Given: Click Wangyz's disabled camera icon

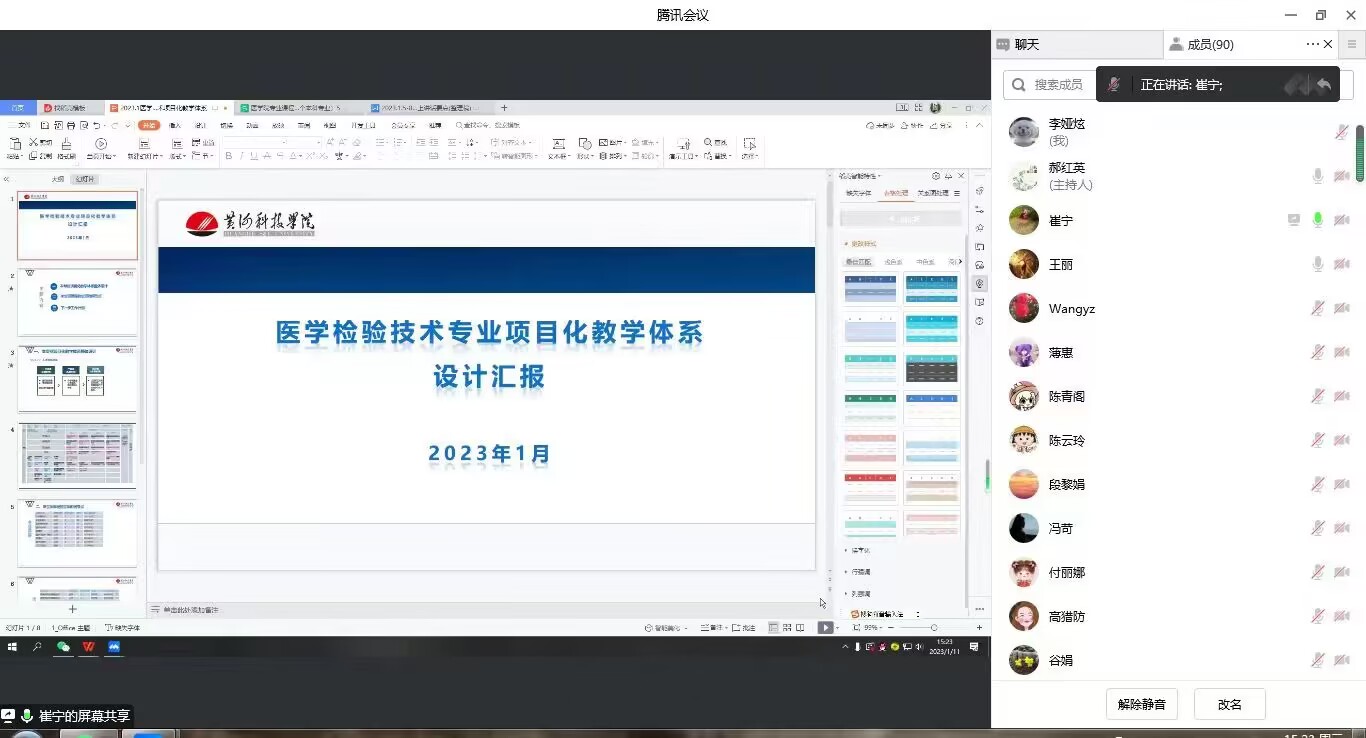Looking at the screenshot, I should pos(1342,308).
